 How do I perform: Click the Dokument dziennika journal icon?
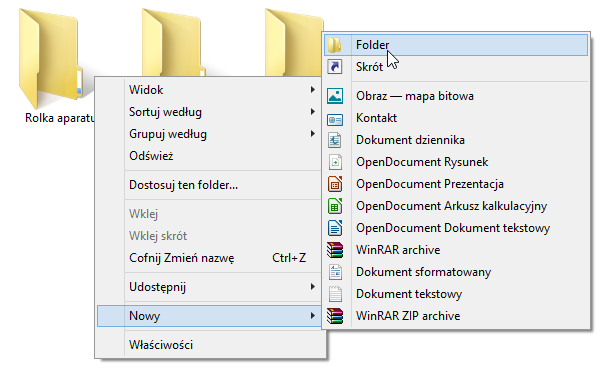coord(335,140)
